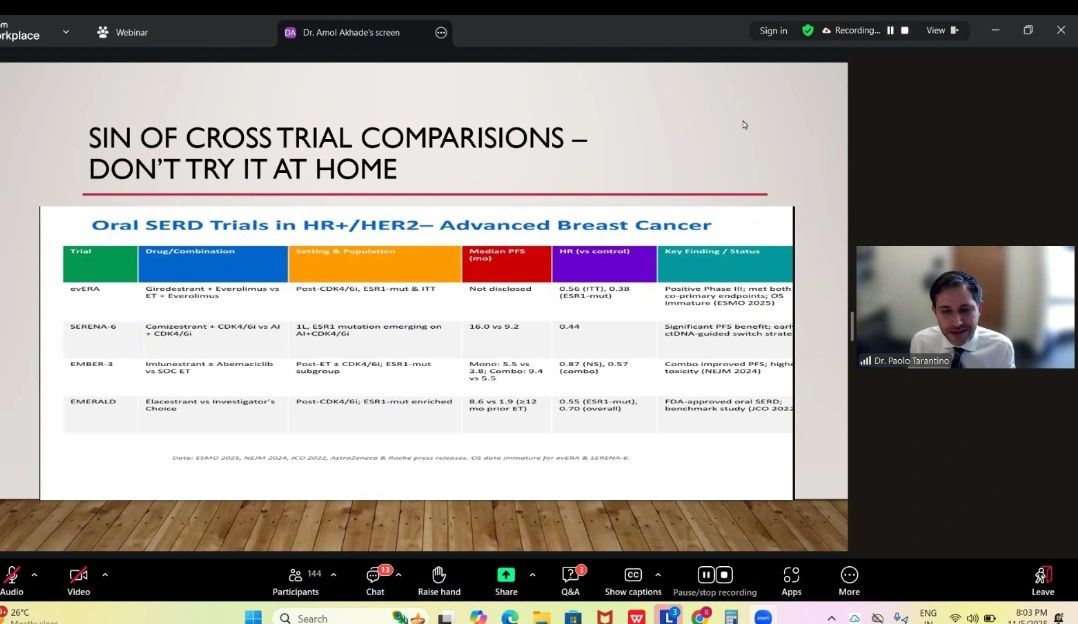Viewport: 1078px width, 624px height.
Task: Expand the participants options arrow
Action: (333, 575)
